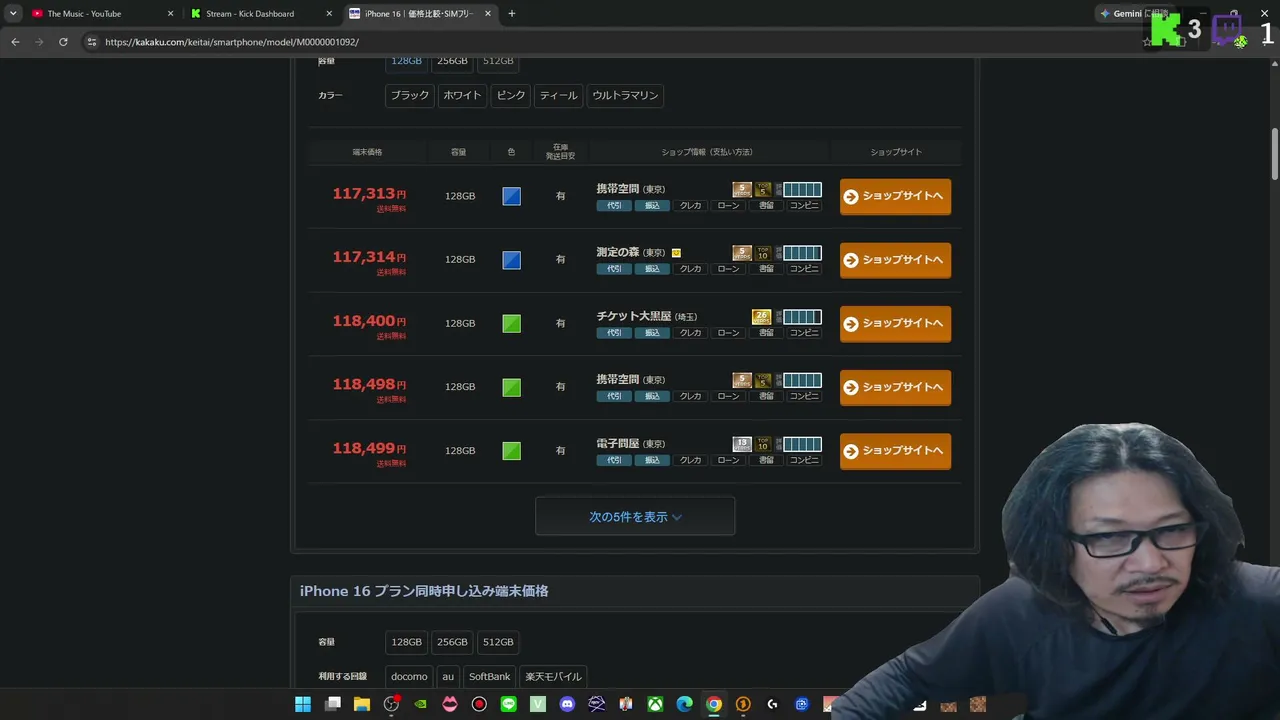Go back to previous page
The width and height of the screenshot is (1280, 720).
15,42
